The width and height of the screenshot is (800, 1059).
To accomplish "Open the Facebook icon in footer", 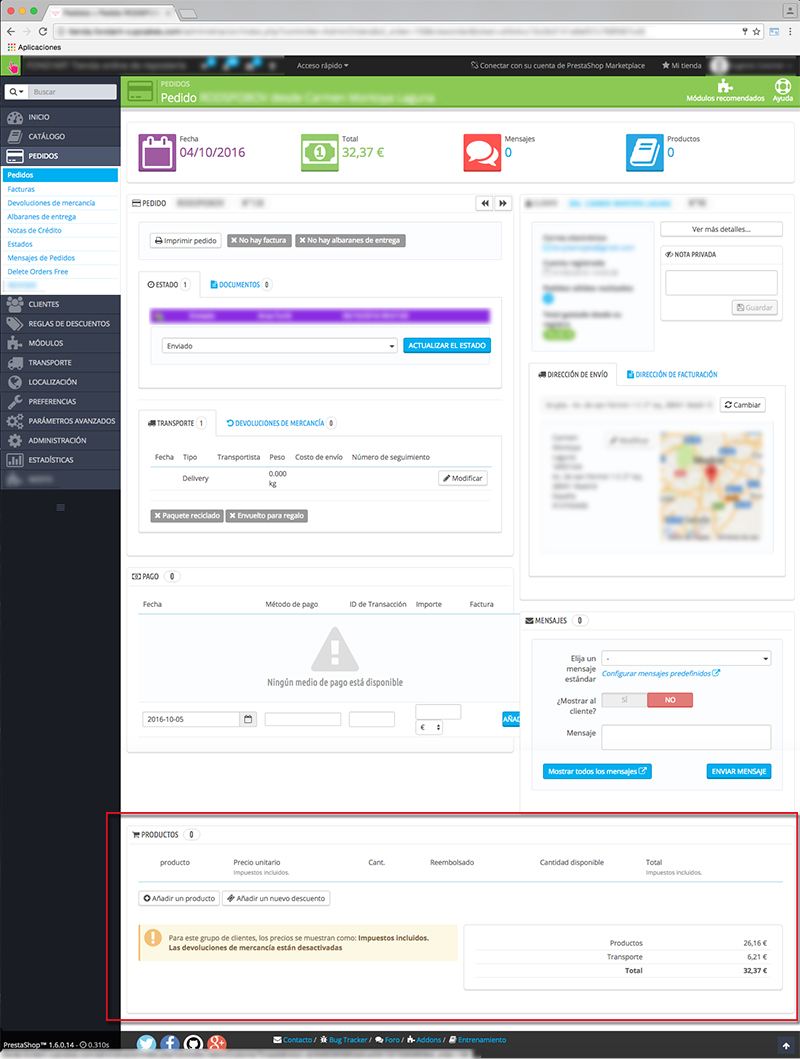I will [169, 1043].
